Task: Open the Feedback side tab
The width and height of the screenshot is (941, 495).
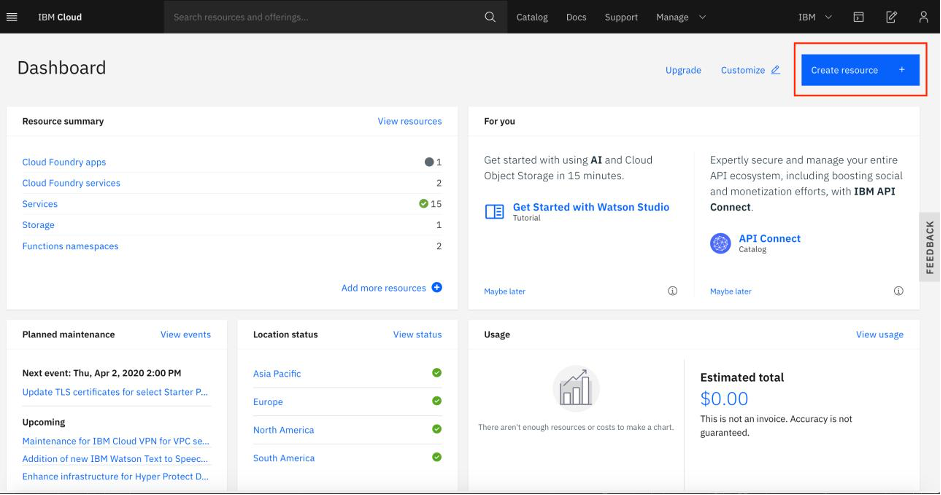Action: tap(930, 247)
